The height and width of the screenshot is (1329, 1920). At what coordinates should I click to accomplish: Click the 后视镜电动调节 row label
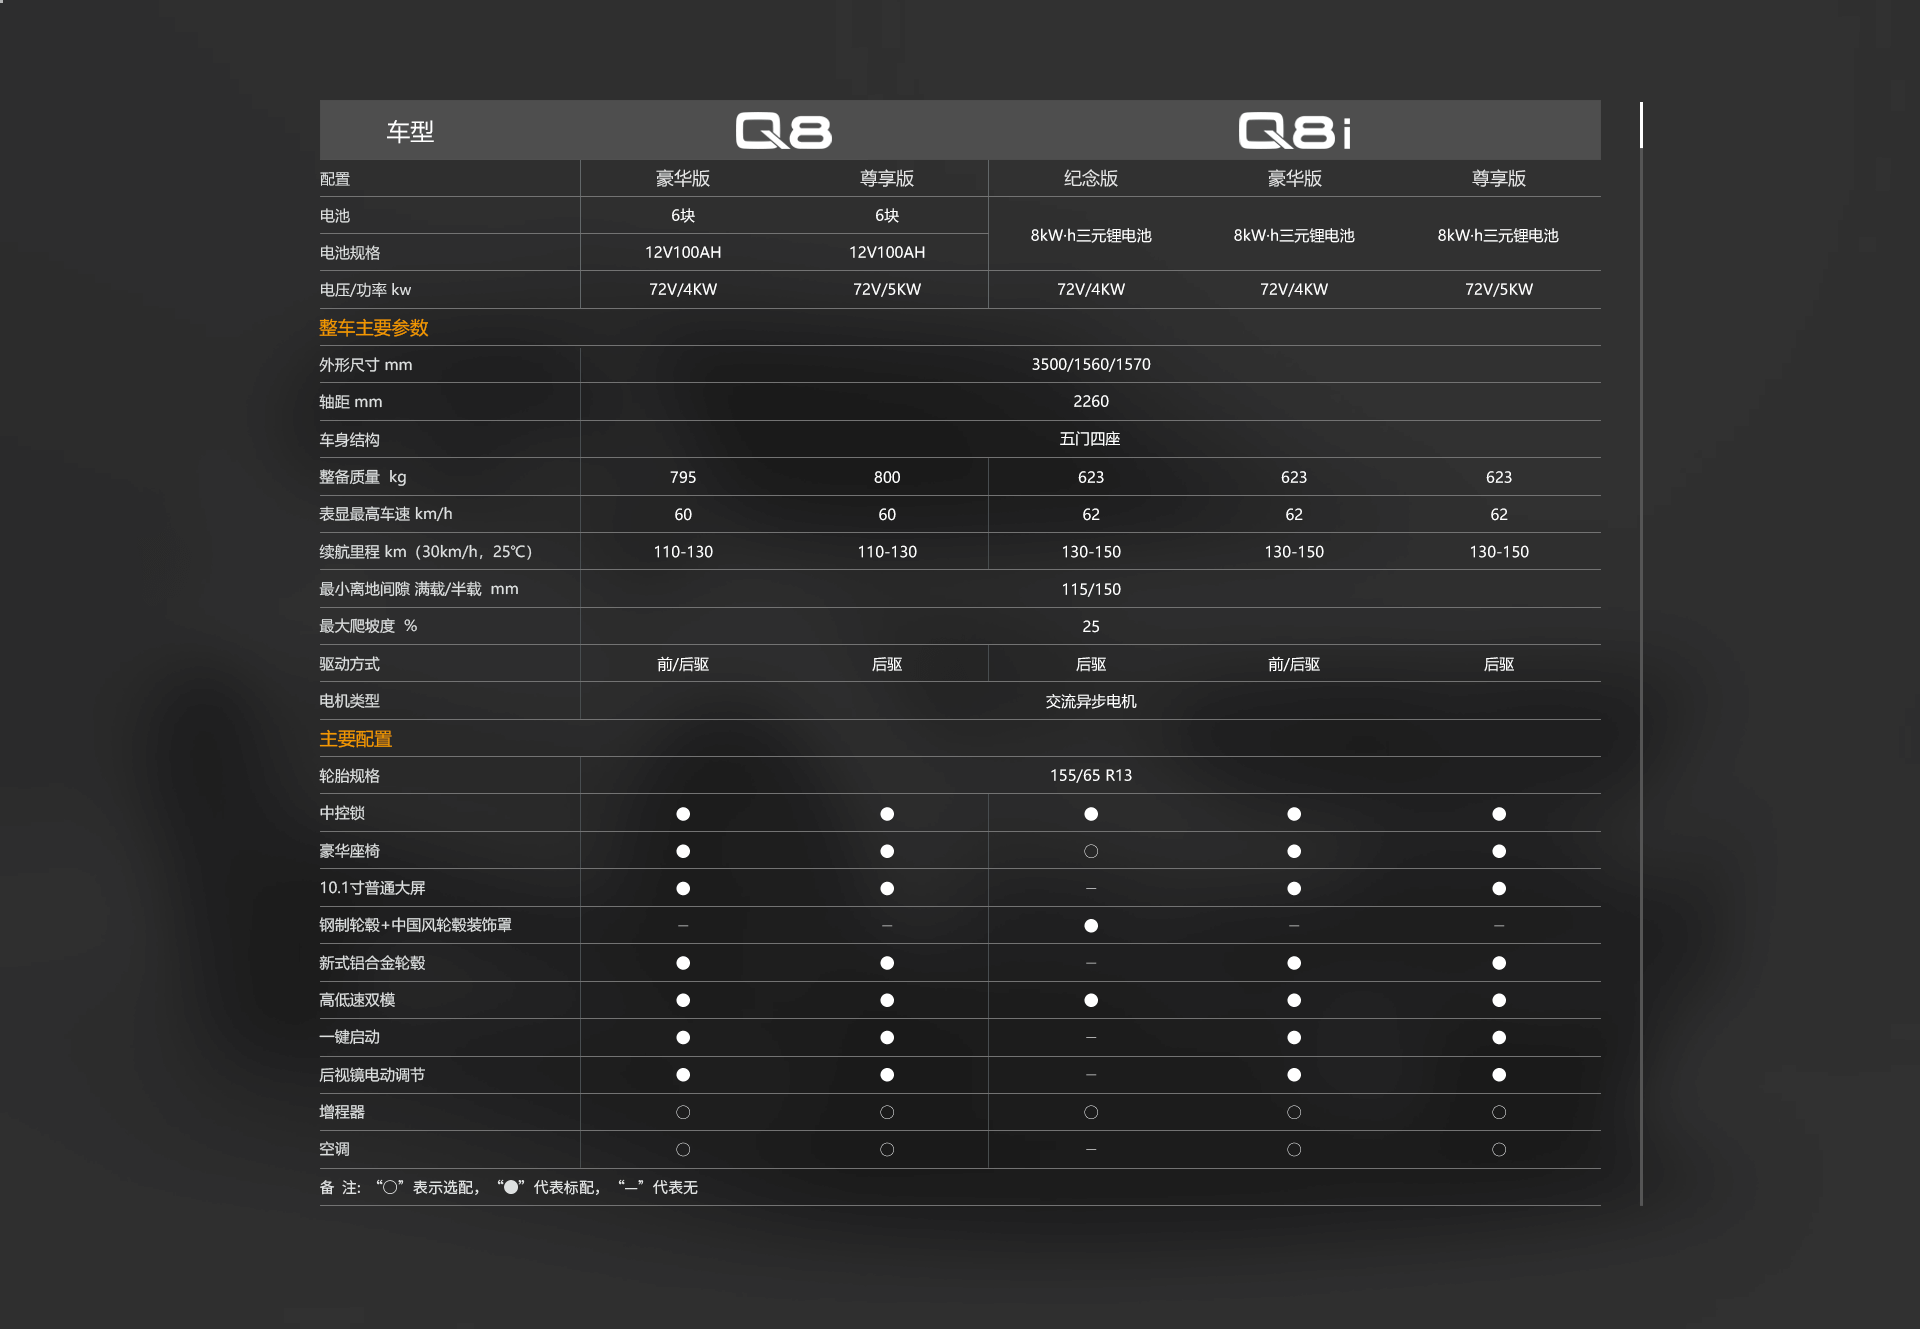[372, 1075]
